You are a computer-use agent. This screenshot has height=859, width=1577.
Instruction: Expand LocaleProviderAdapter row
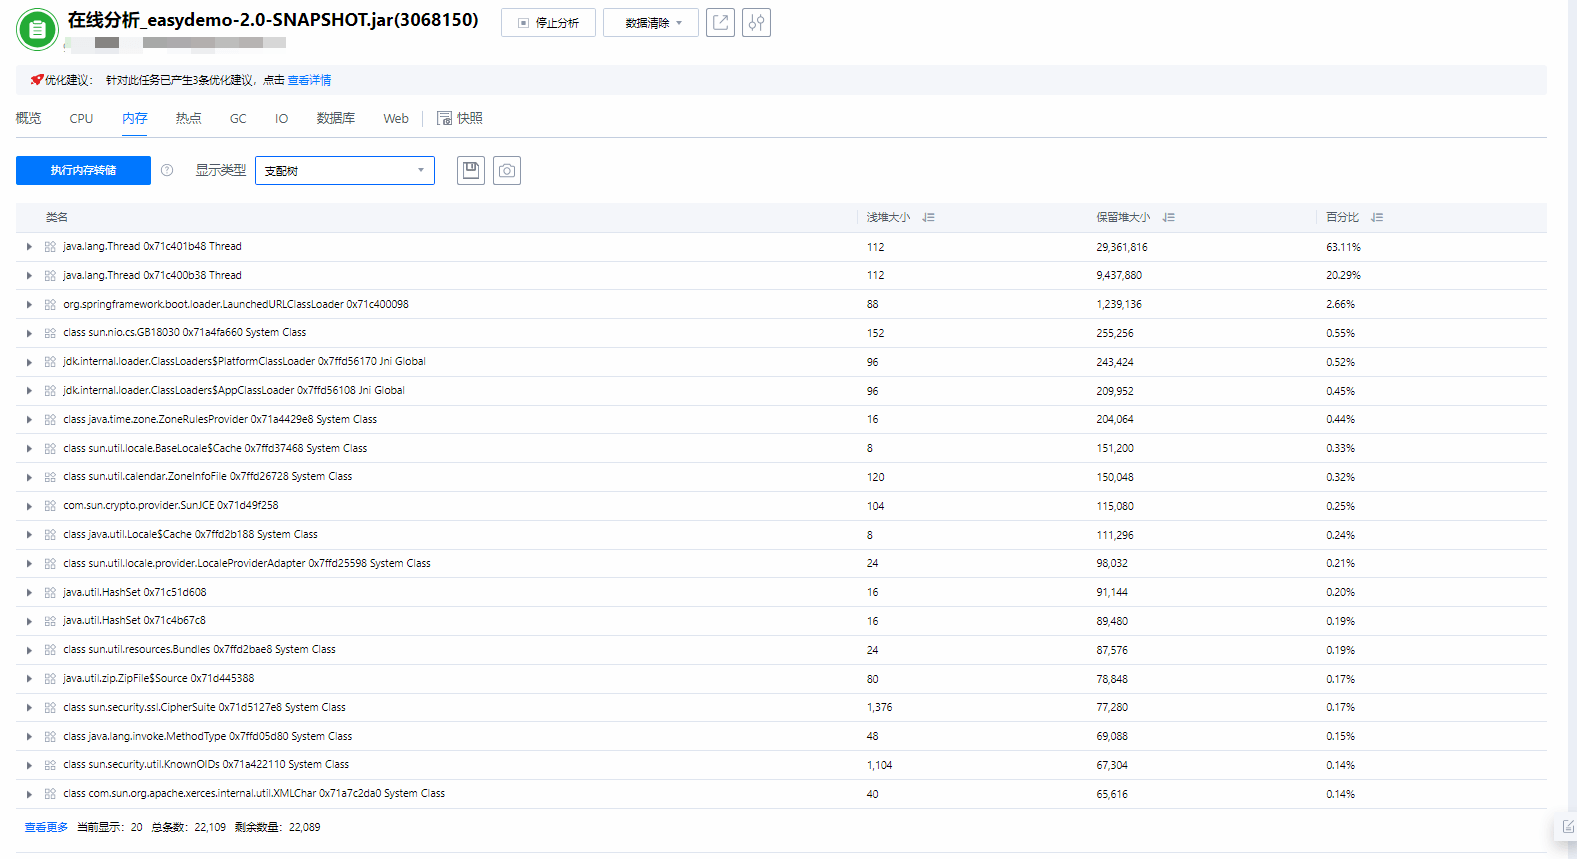coord(29,564)
